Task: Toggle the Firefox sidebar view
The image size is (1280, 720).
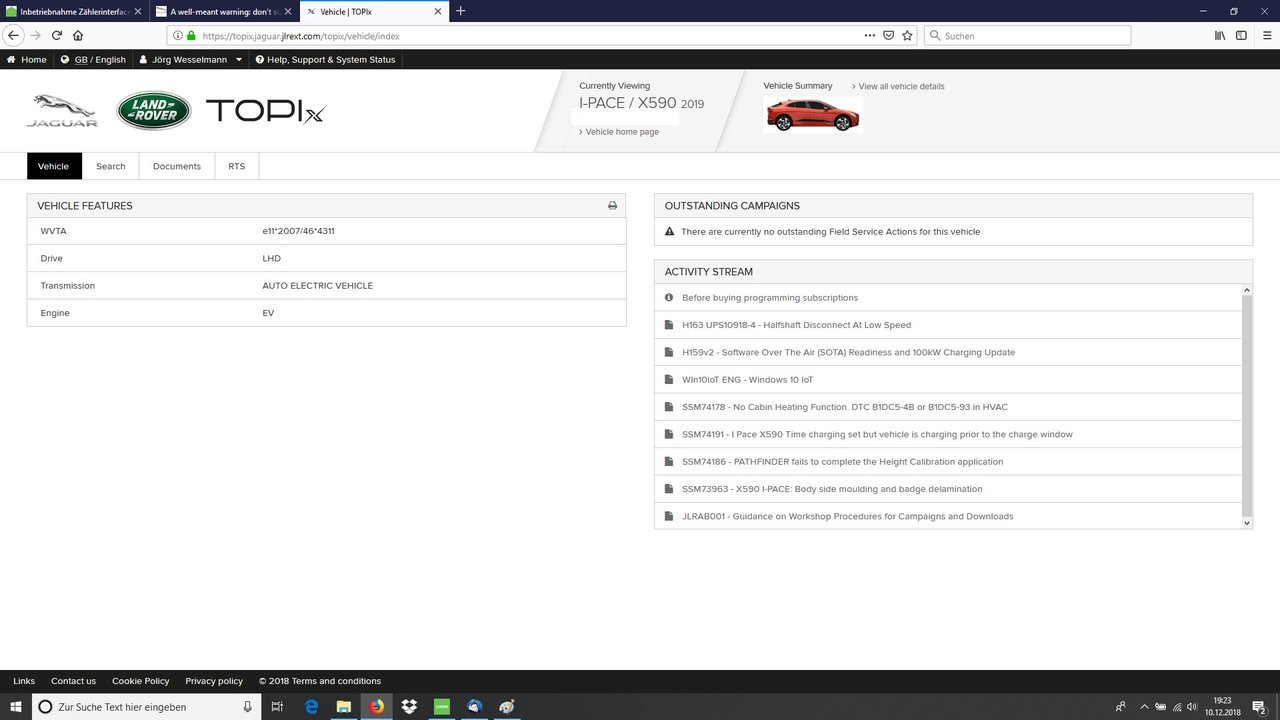Action: coord(1241,35)
